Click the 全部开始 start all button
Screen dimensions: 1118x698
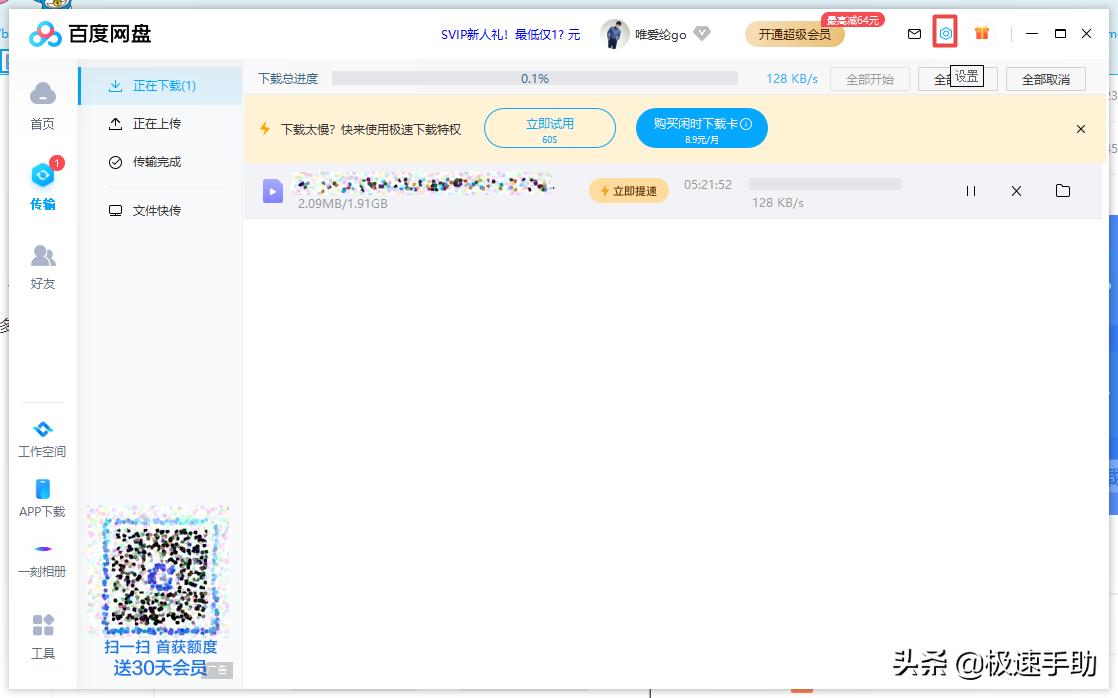pos(869,78)
